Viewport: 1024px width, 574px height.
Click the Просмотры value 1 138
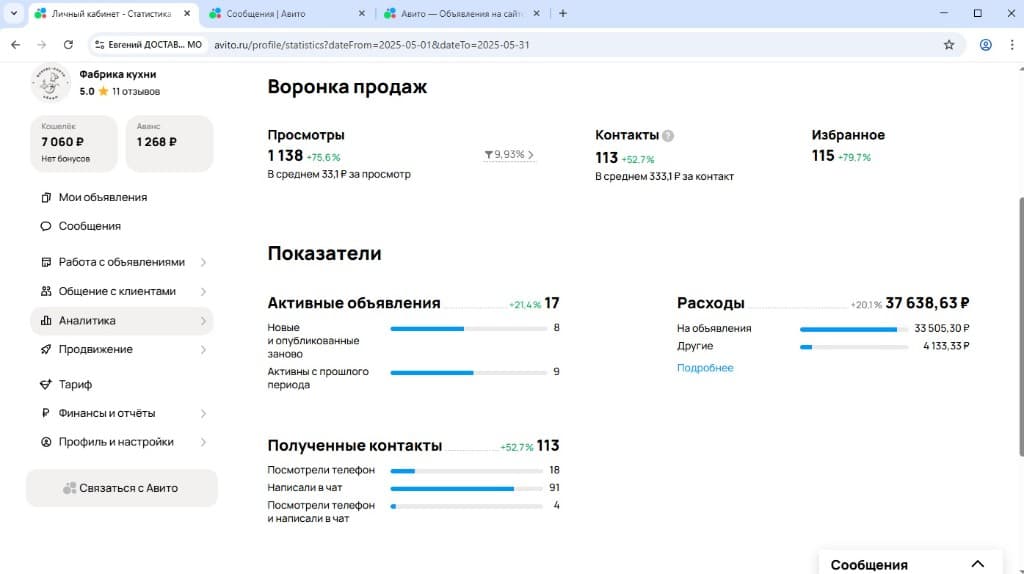click(x=285, y=155)
